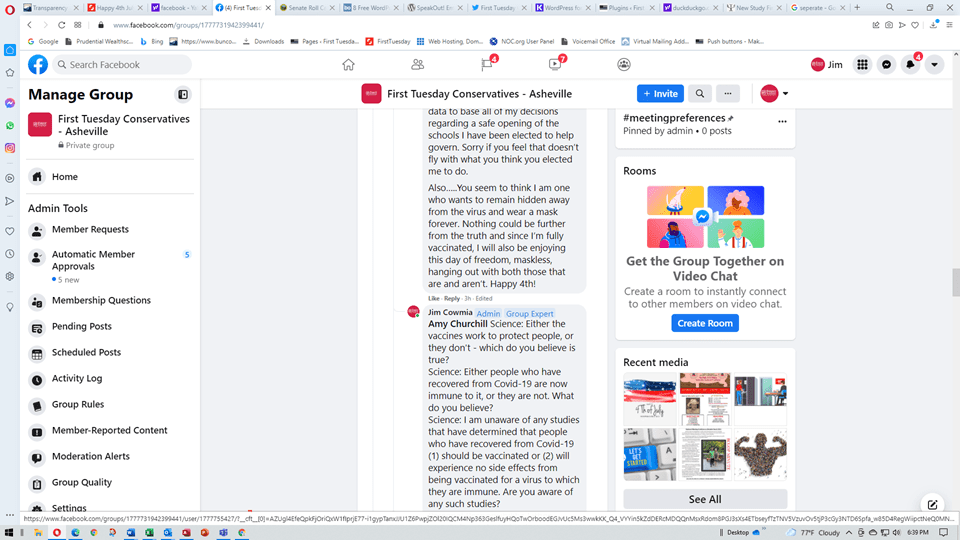Open the Friends icon in top navigation
Image resolution: width=960 pixels, height=540 pixels.
click(x=417, y=65)
